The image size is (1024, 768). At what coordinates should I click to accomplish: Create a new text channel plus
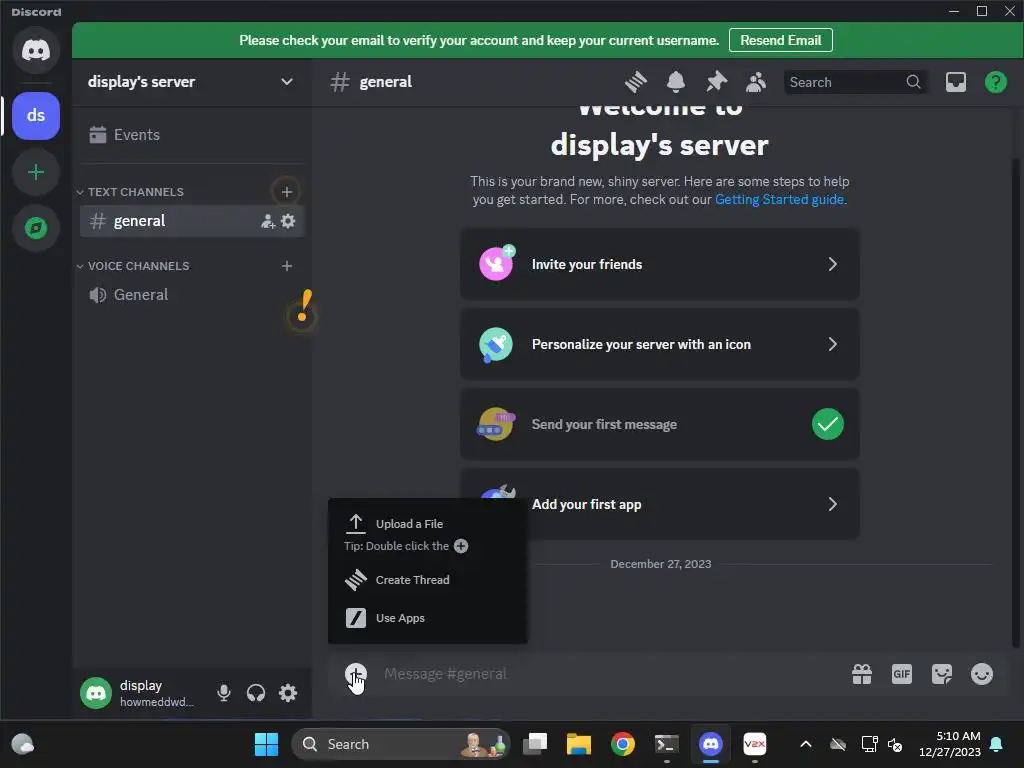coord(287,192)
